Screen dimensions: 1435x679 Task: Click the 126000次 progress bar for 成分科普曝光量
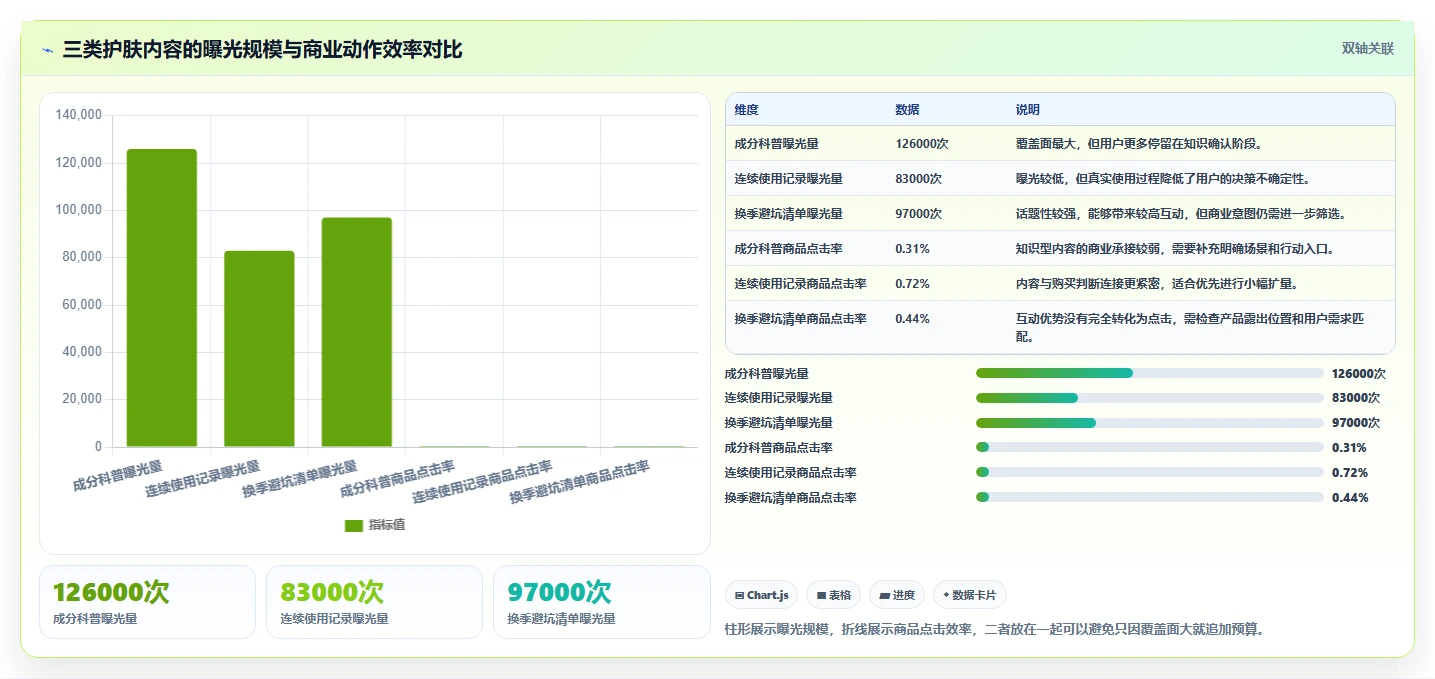[1150, 373]
